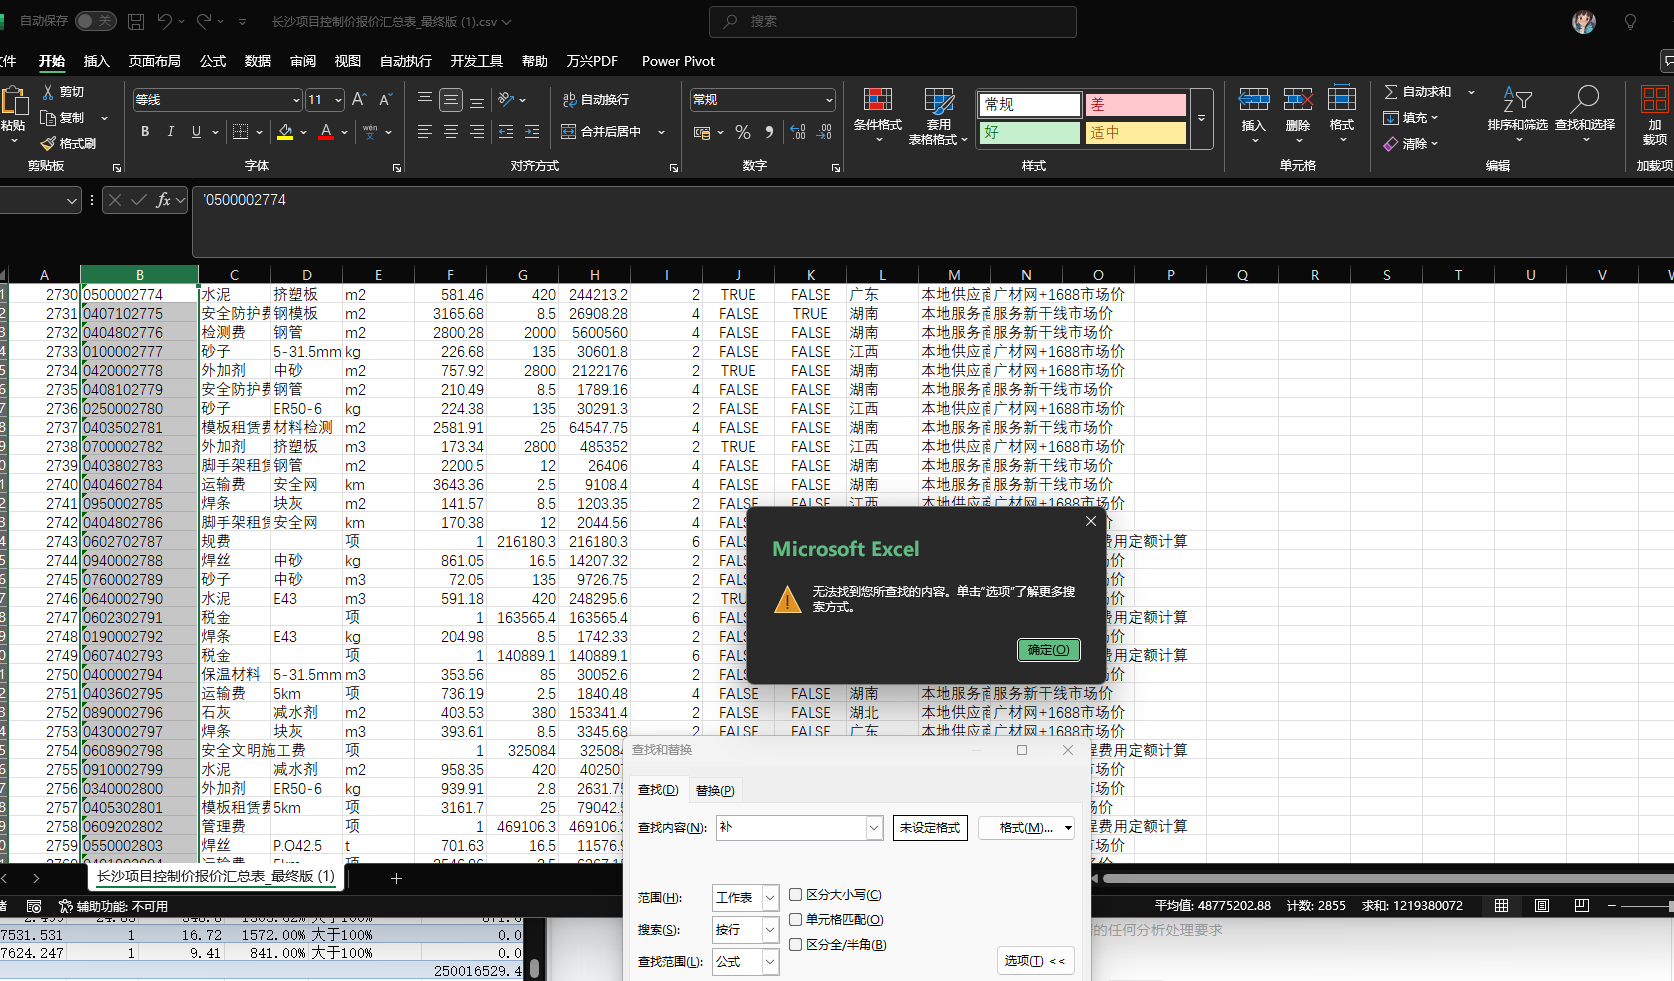Screen dimensions: 1674x981
Task: Enable the Match case (区分大小写) checkbox
Action: pos(796,895)
